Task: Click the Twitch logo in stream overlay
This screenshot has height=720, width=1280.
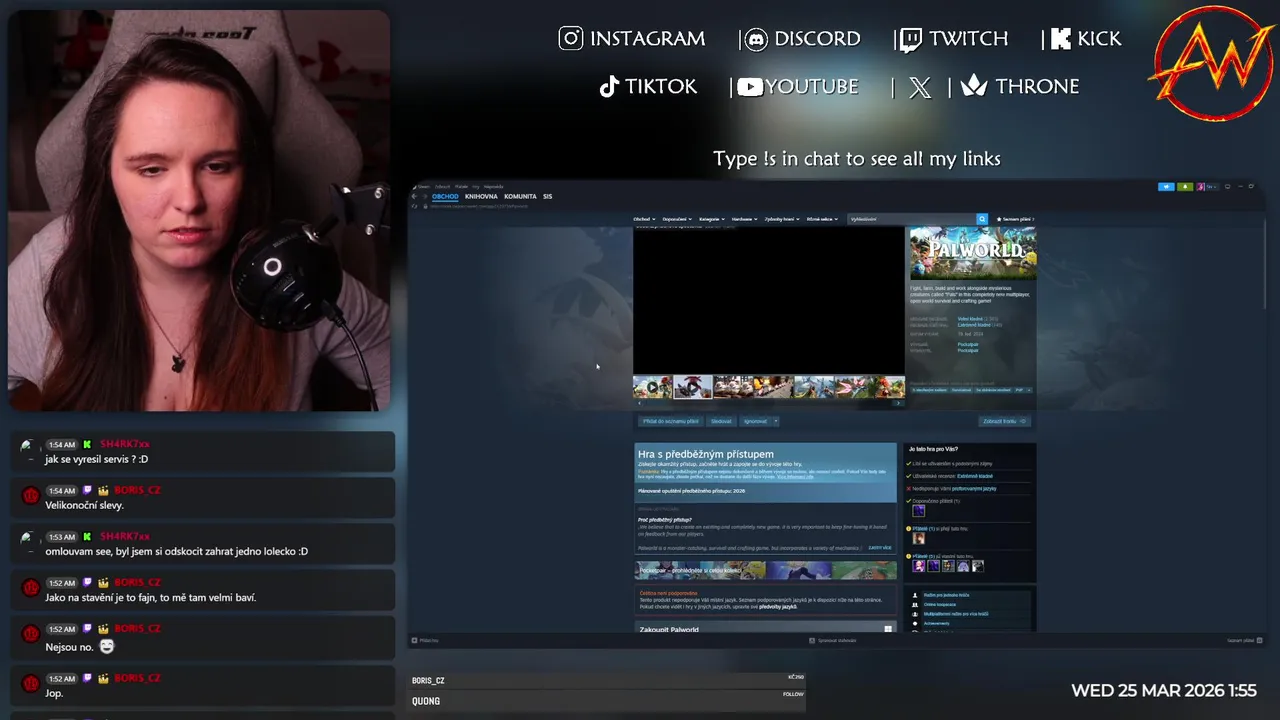Action: tap(910, 39)
